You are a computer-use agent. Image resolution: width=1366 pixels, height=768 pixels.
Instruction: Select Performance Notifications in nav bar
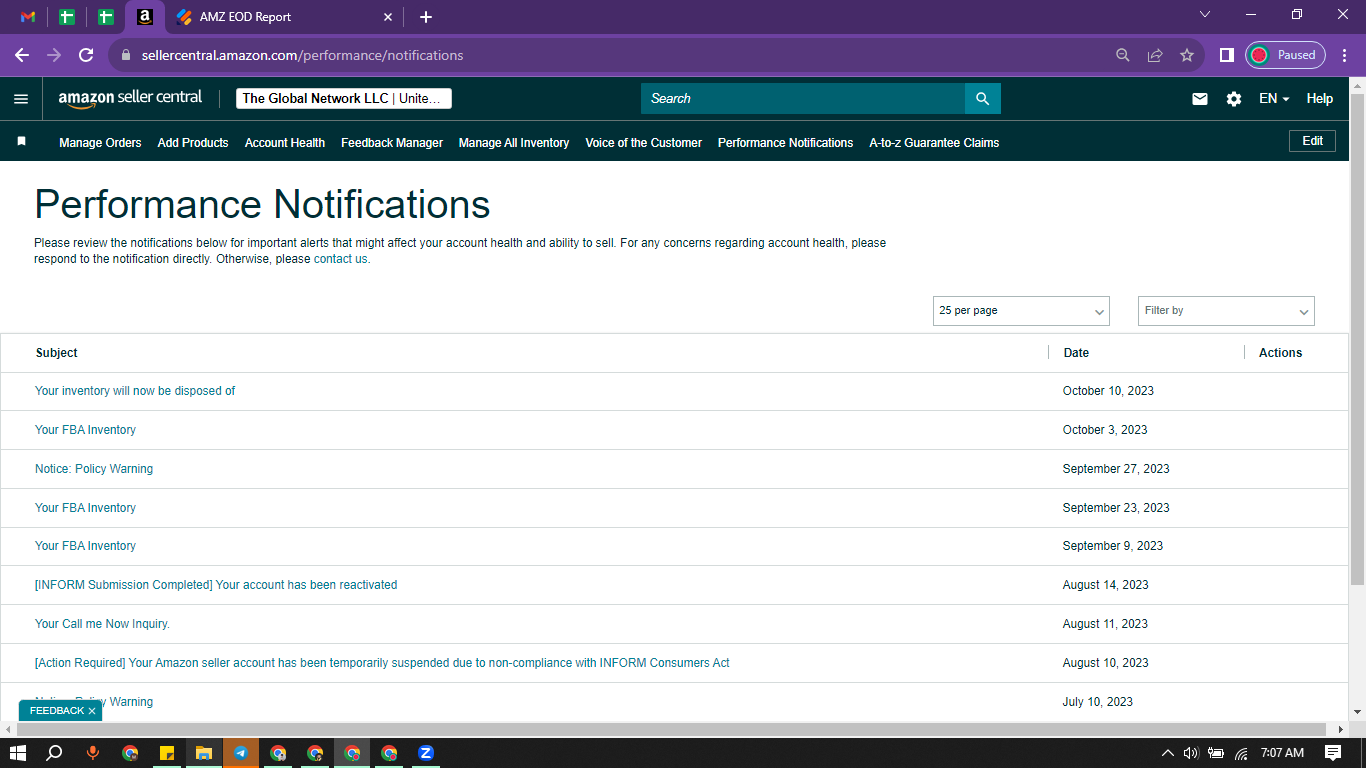coord(786,143)
